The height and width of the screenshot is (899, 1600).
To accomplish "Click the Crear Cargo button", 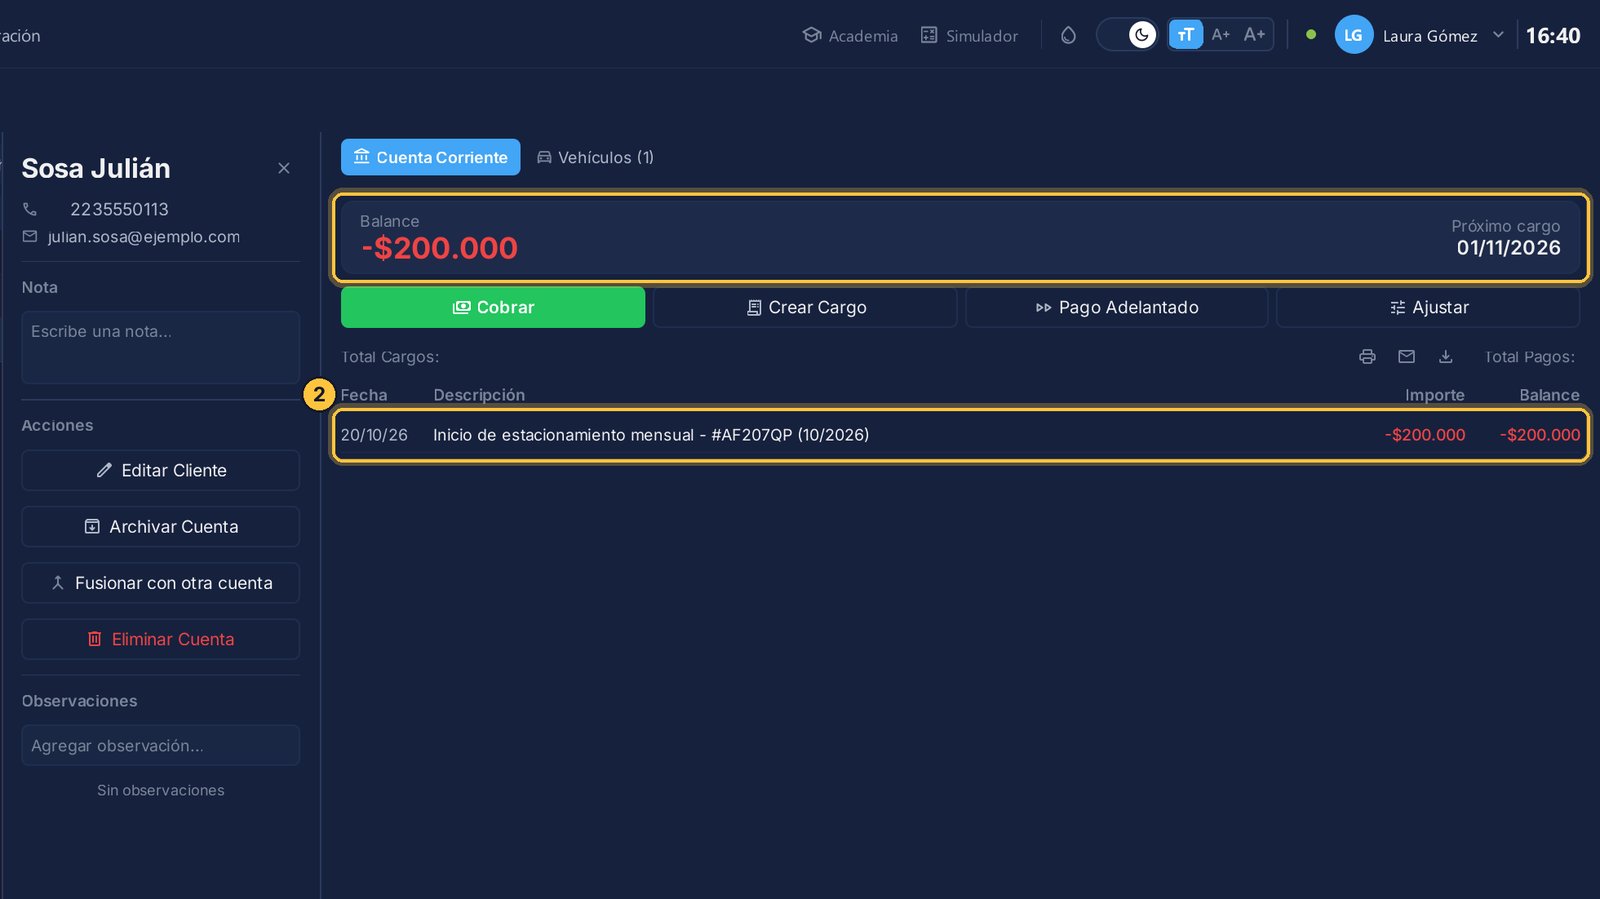I will (805, 307).
